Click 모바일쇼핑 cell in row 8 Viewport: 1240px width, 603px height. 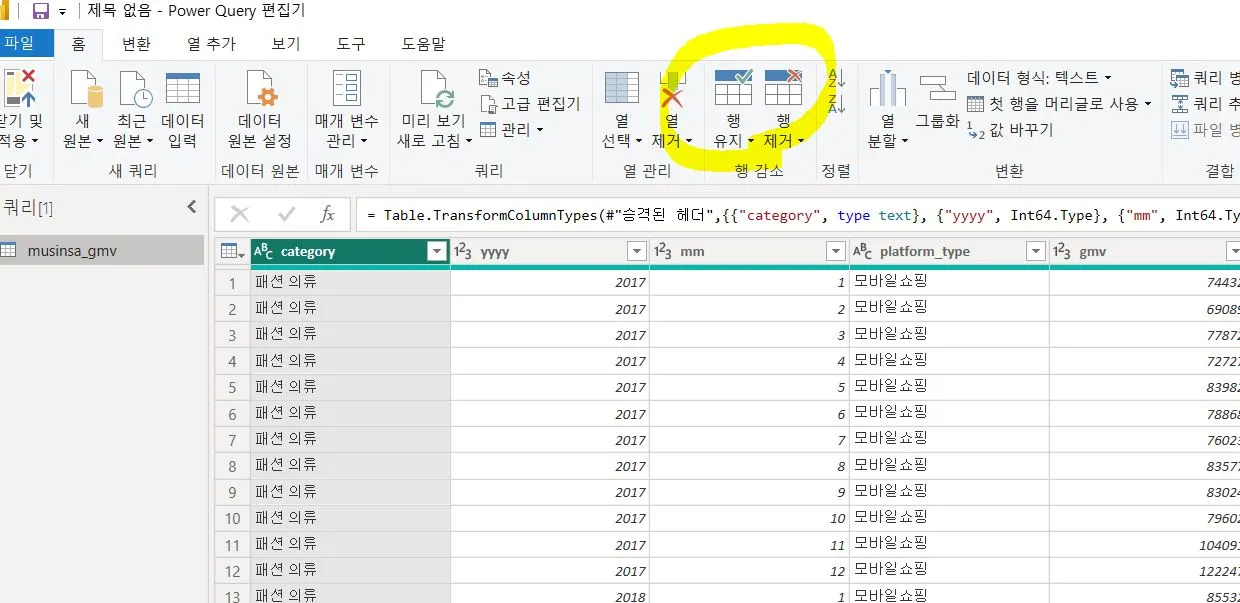[x=949, y=465]
